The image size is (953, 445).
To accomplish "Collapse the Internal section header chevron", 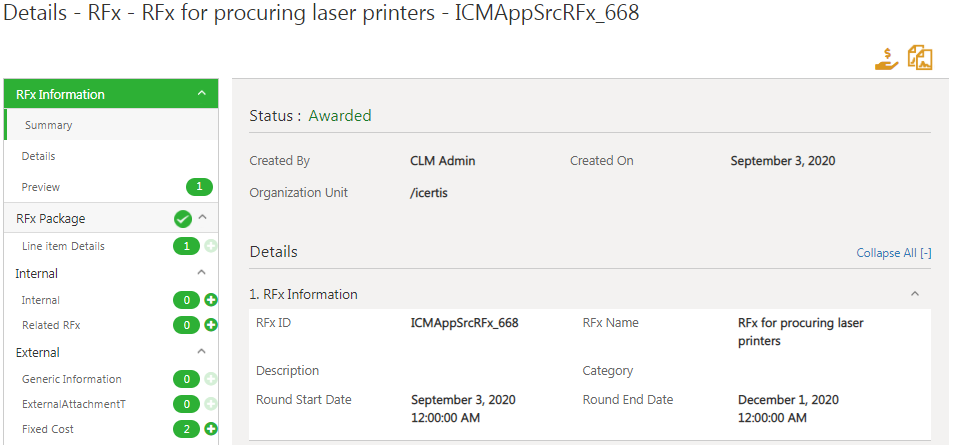I will pos(202,273).
